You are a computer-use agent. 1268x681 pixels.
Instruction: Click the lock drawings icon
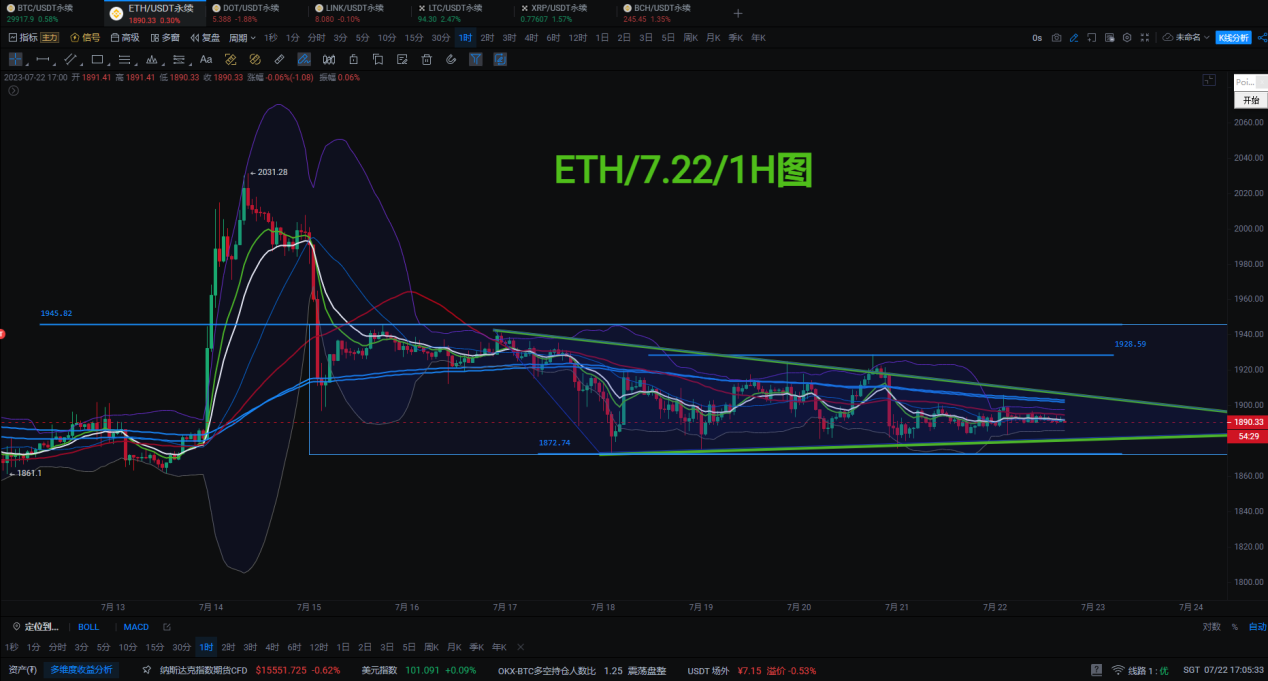tap(353, 59)
